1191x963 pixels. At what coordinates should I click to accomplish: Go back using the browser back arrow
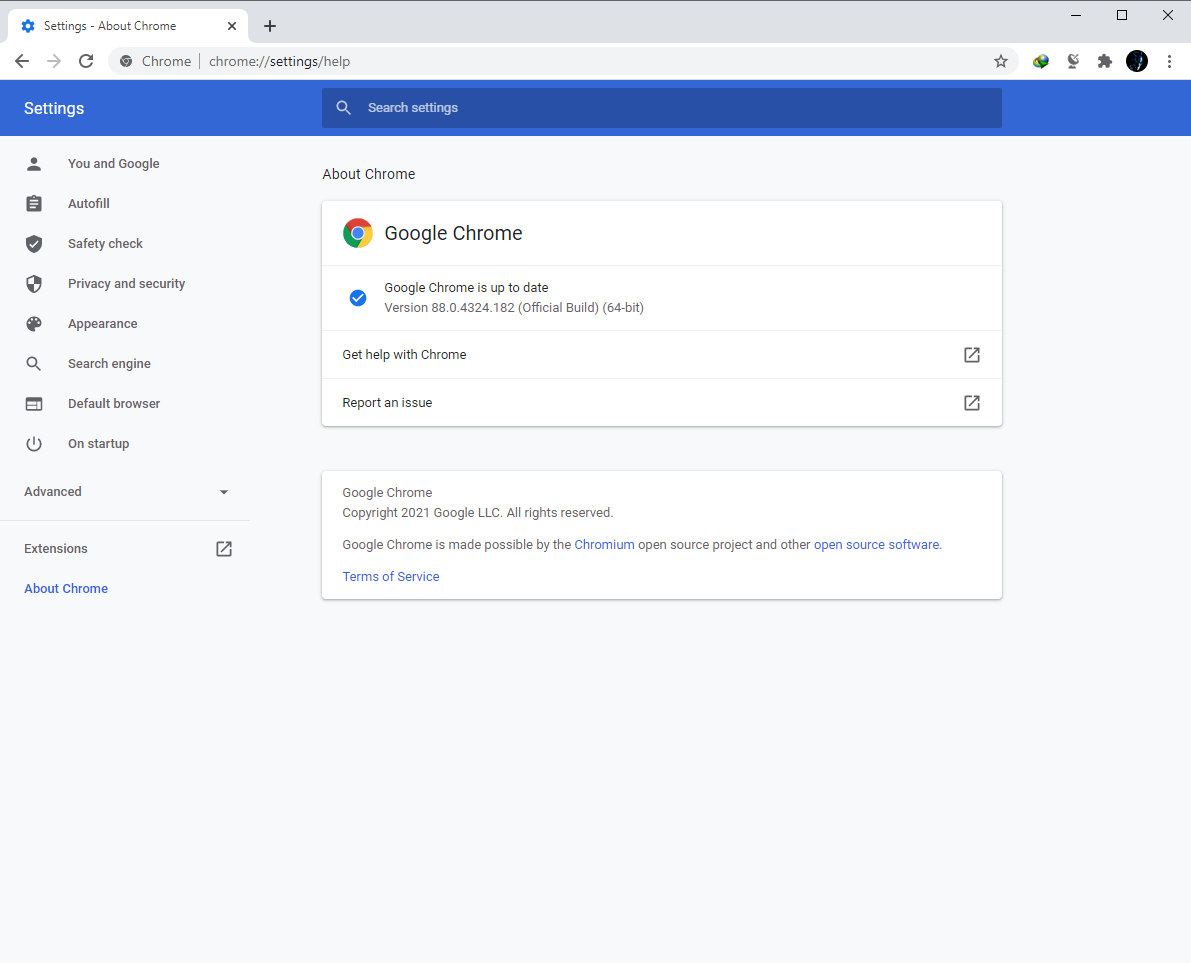pyautogui.click(x=22, y=62)
